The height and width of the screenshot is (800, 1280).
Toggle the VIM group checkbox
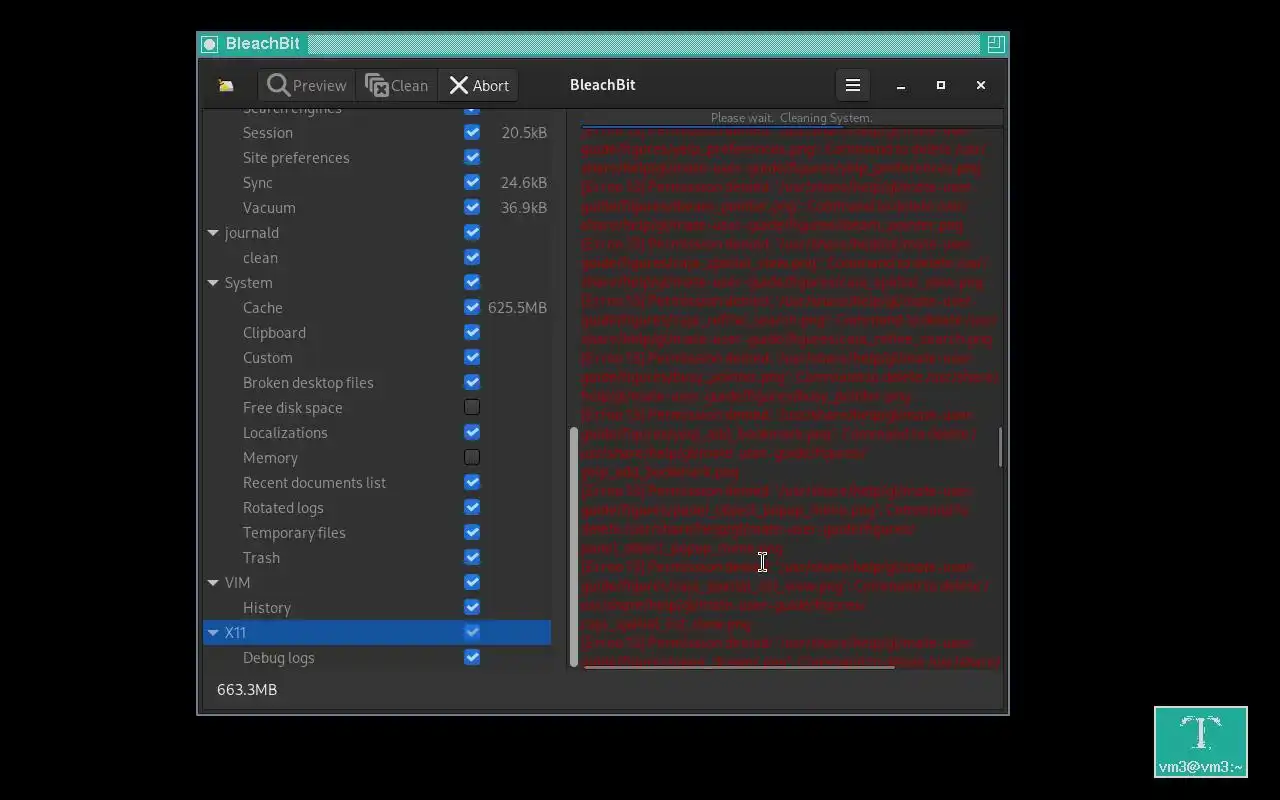[x=472, y=583]
